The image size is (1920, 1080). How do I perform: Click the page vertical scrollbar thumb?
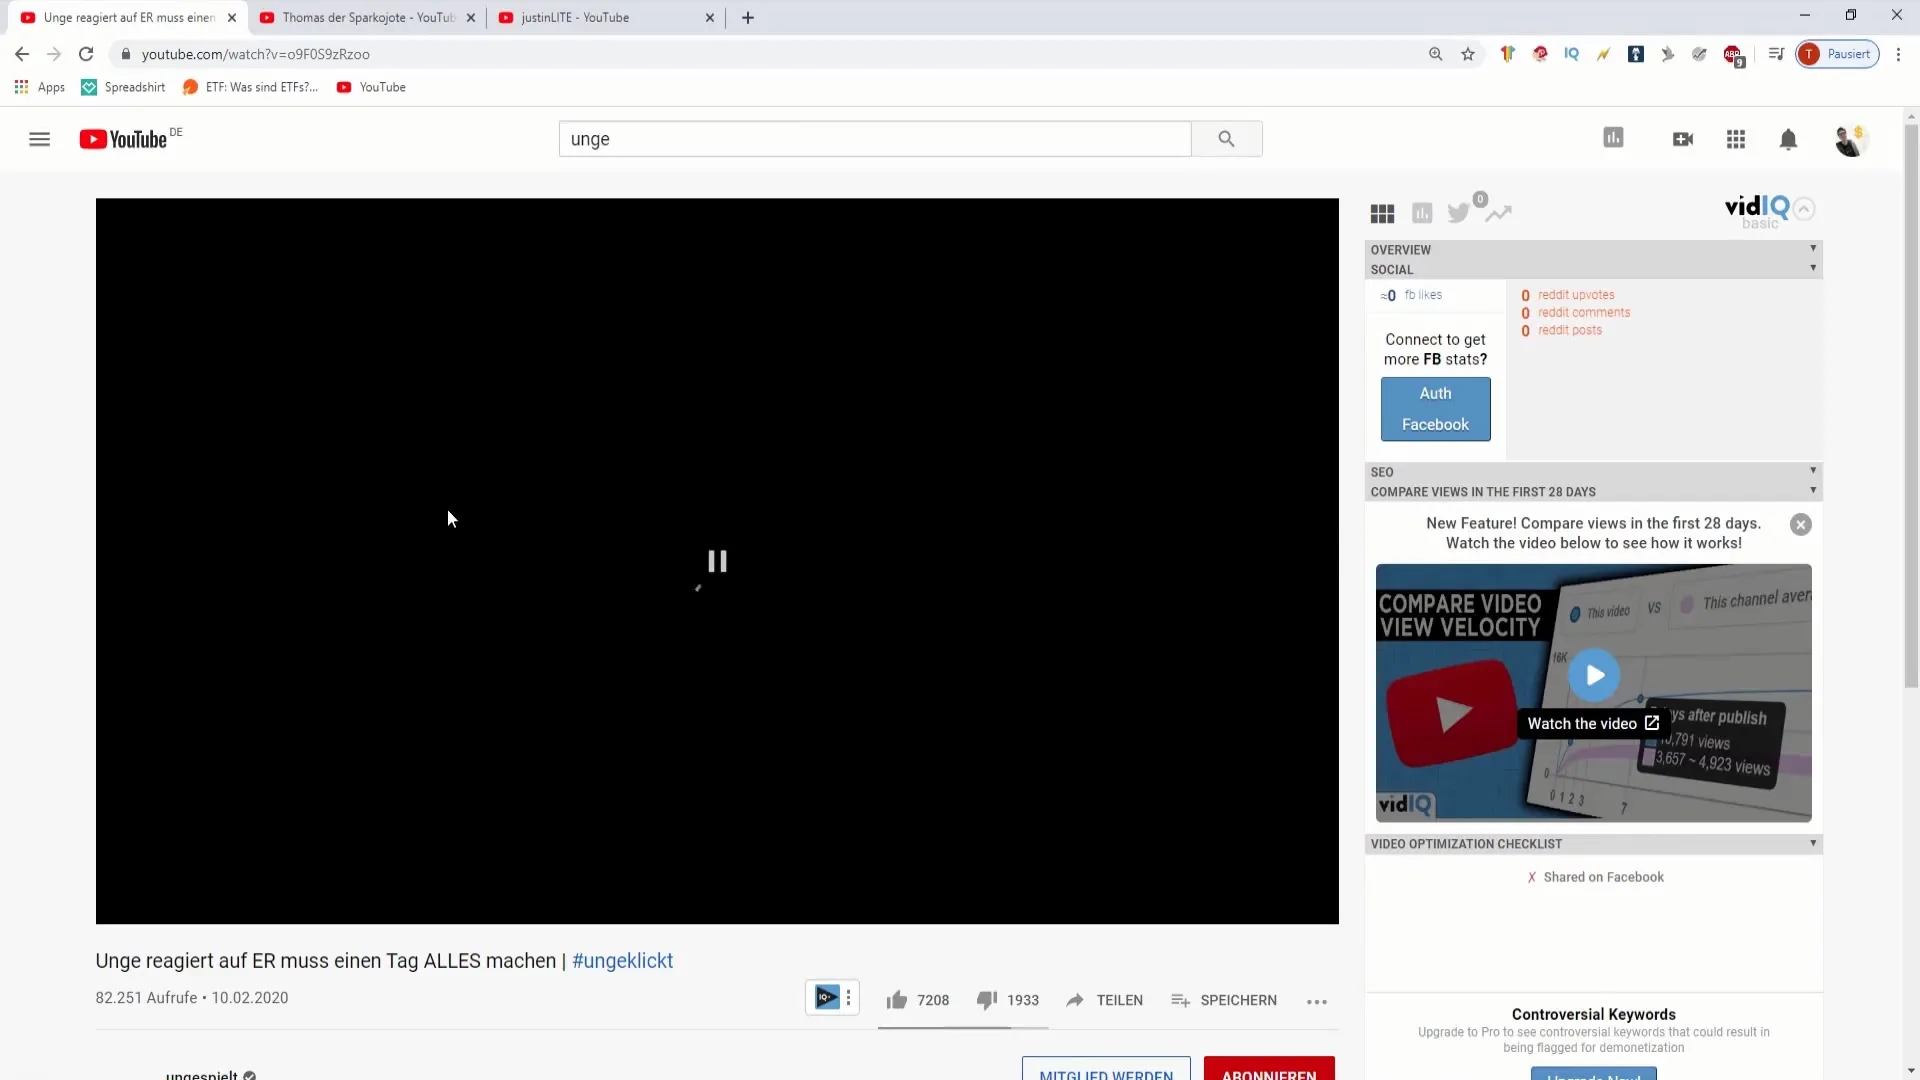pos(1911,405)
